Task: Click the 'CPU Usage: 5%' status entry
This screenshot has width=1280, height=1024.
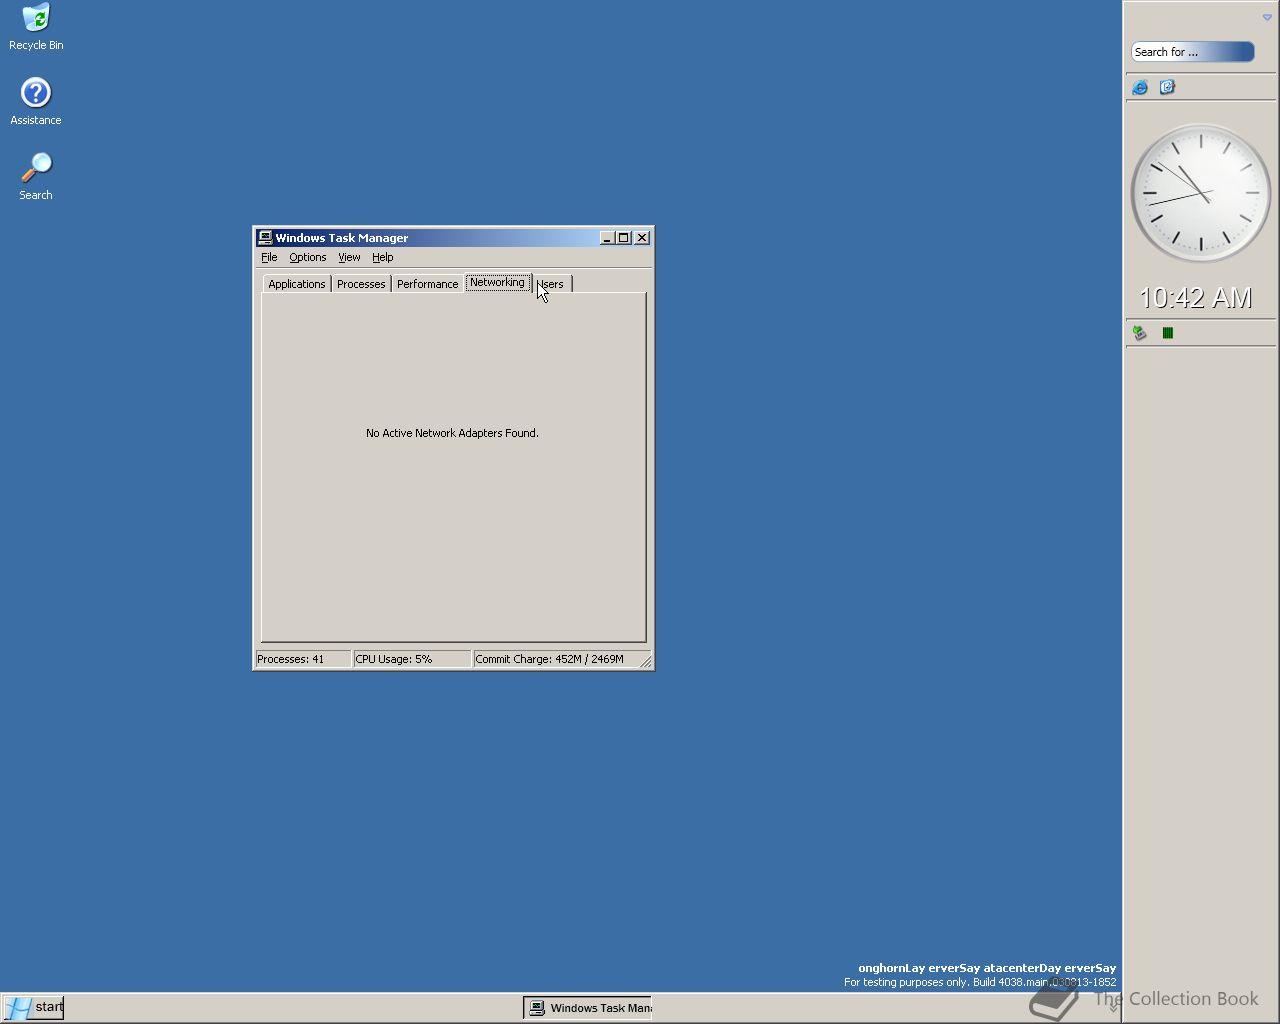Action: point(412,659)
